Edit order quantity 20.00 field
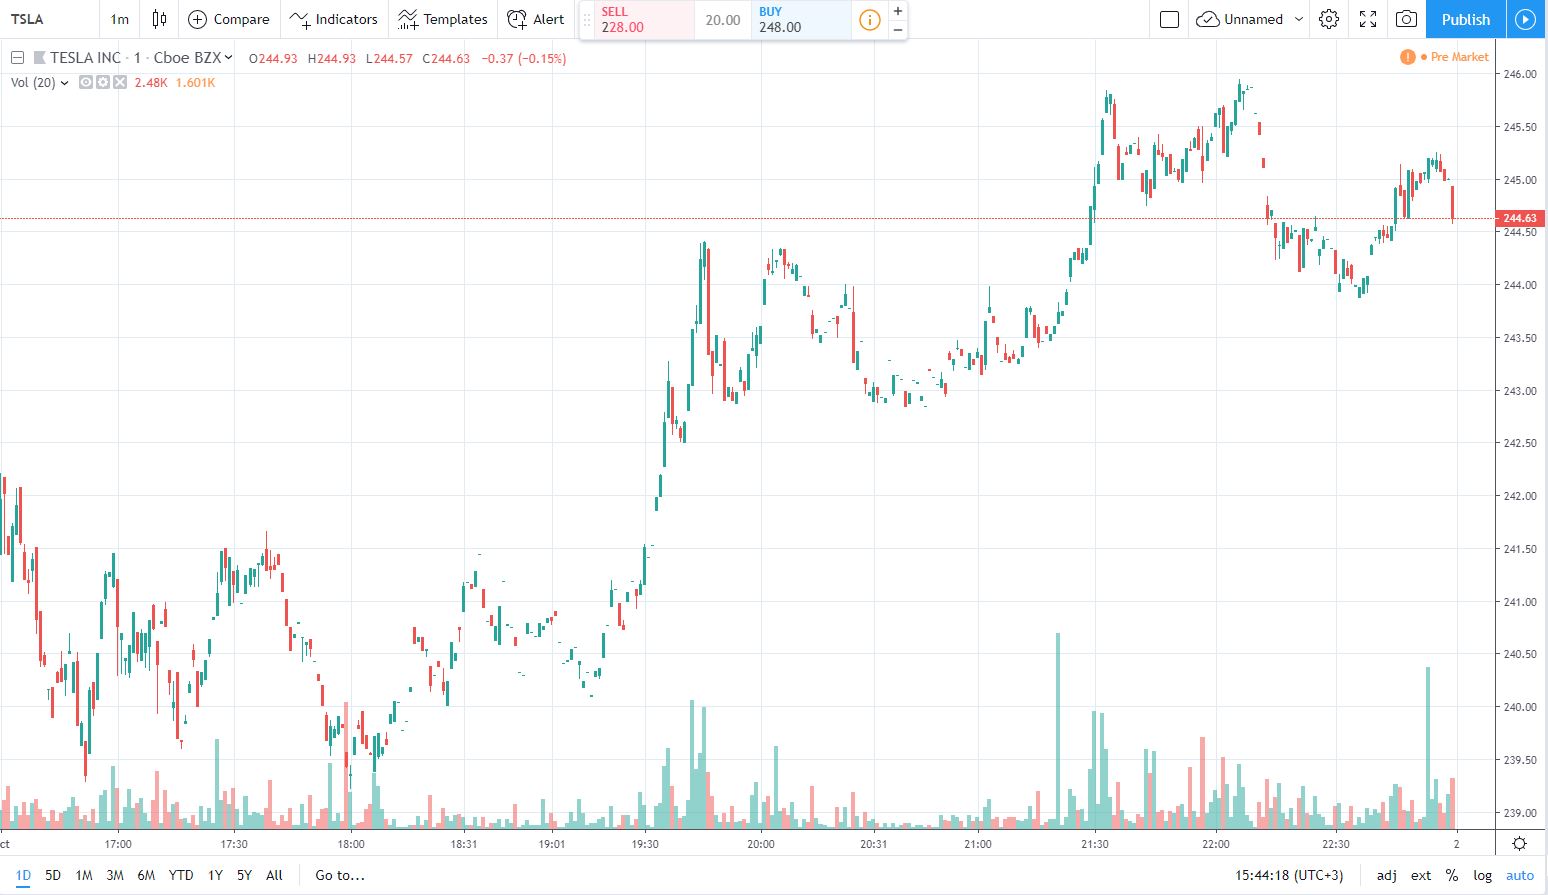This screenshot has width=1548, height=895. pos(723,20)
